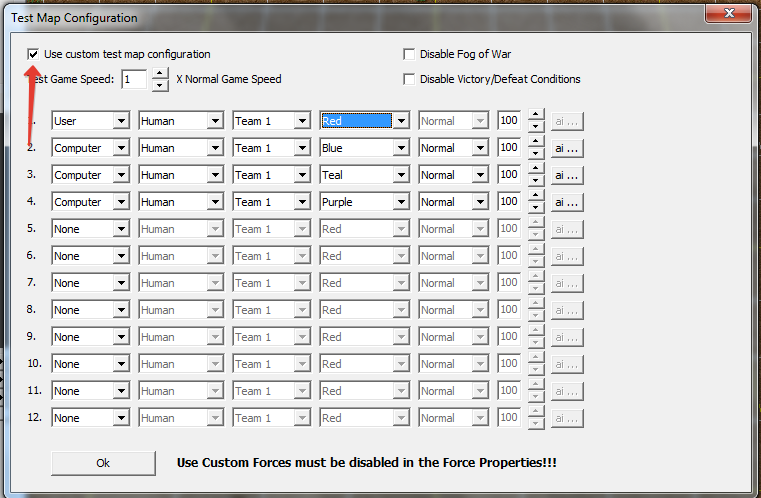Uncheck Use custom test map configuration
The image size is (761, 498).
pyautogui.click(x=34, y=54)
